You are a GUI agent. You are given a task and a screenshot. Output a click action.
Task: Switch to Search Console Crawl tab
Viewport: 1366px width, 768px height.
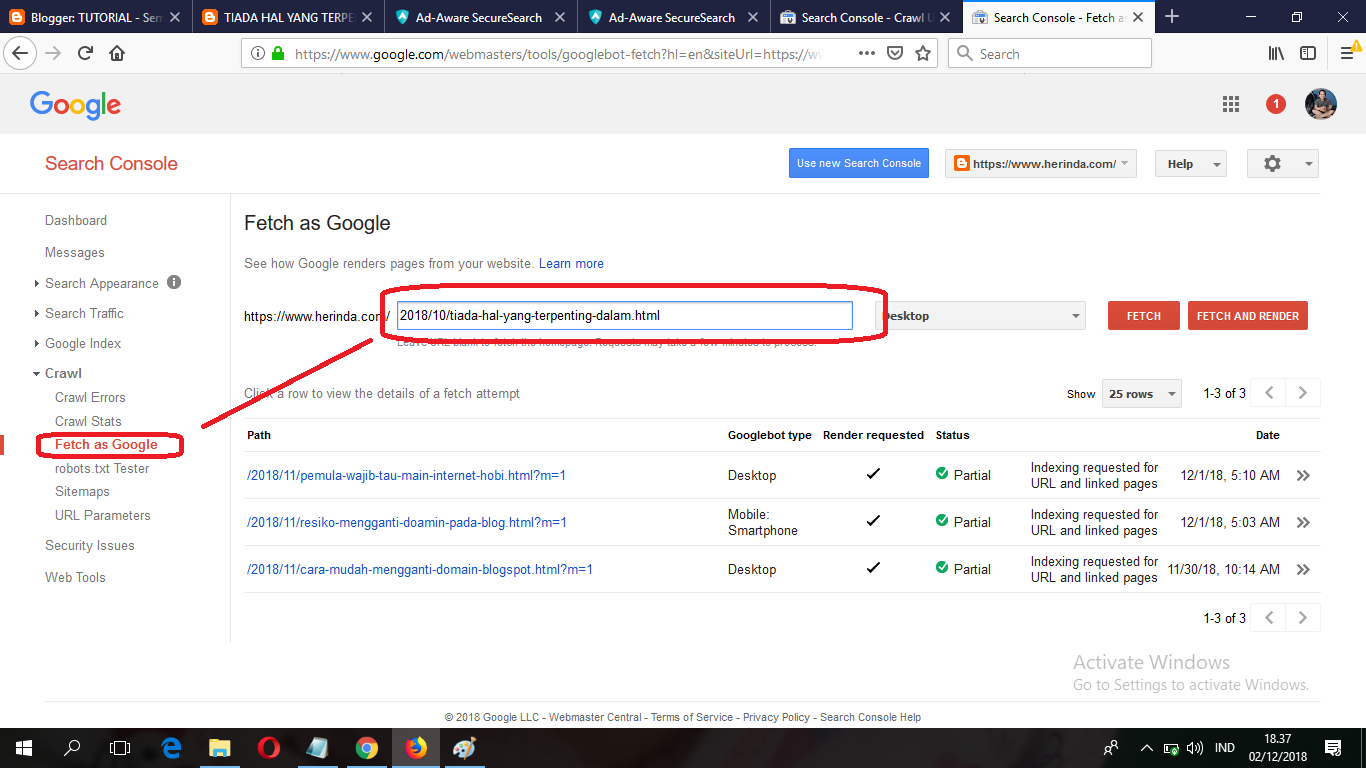point(866,17)
